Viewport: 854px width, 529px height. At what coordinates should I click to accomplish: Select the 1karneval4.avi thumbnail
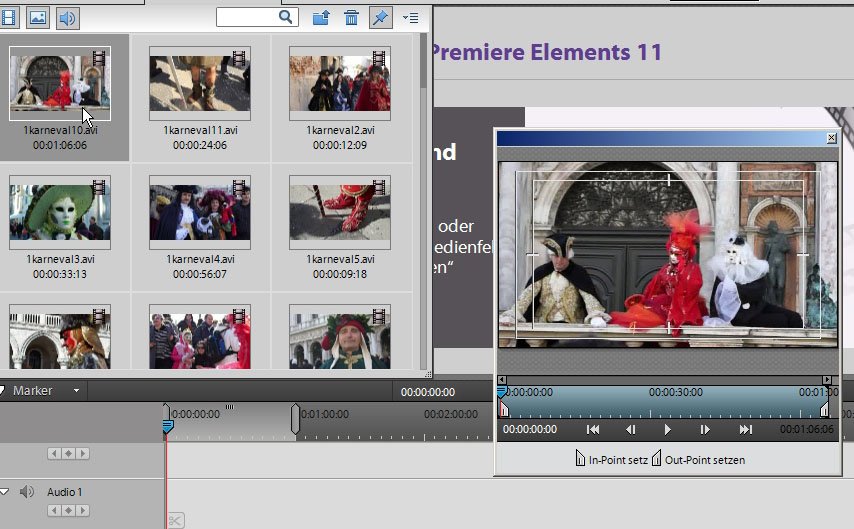pos(200,212)
